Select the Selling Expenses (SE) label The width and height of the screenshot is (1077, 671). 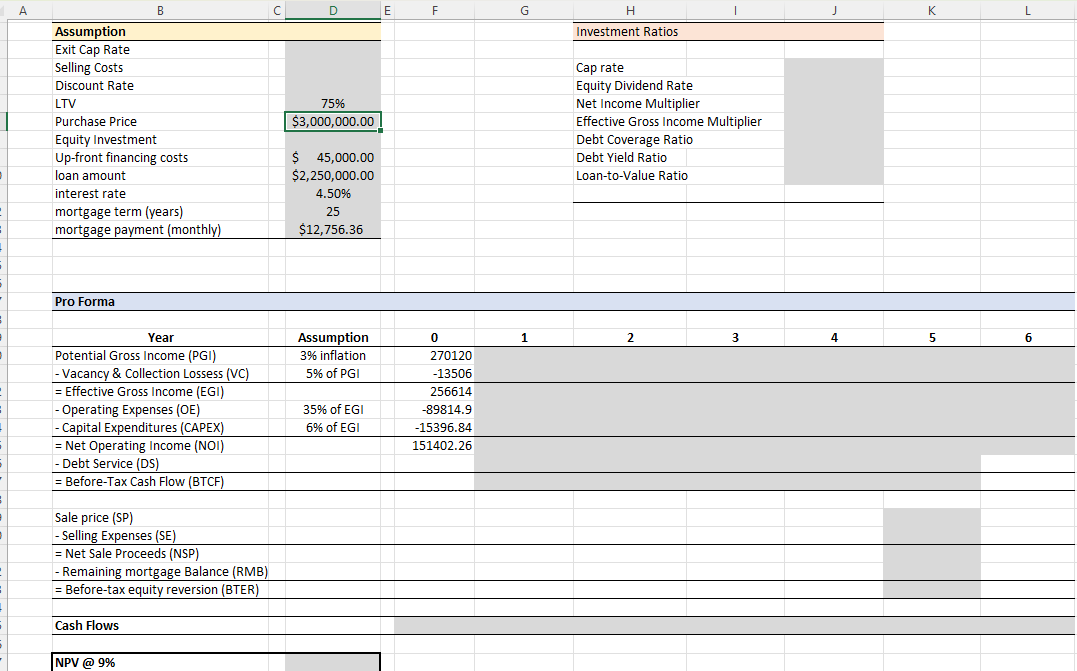coord(115,536)
